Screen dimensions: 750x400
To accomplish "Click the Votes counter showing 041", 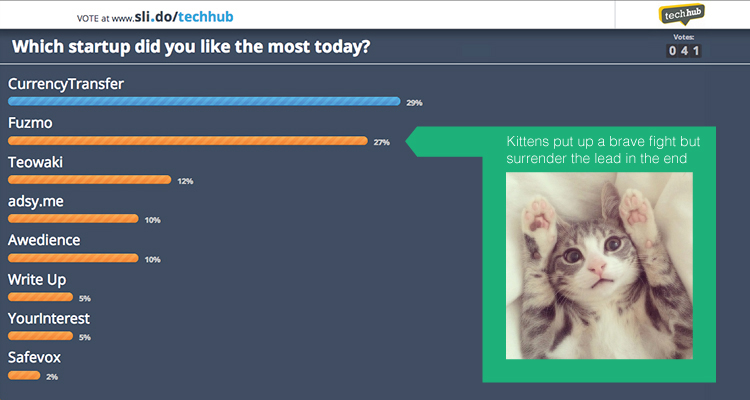I will 684,50.
